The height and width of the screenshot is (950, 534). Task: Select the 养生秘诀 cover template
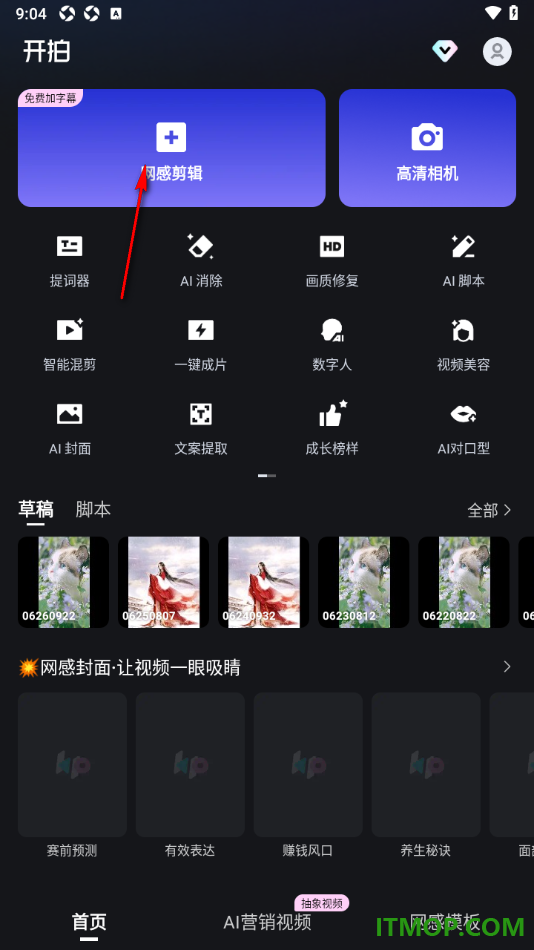426,776
